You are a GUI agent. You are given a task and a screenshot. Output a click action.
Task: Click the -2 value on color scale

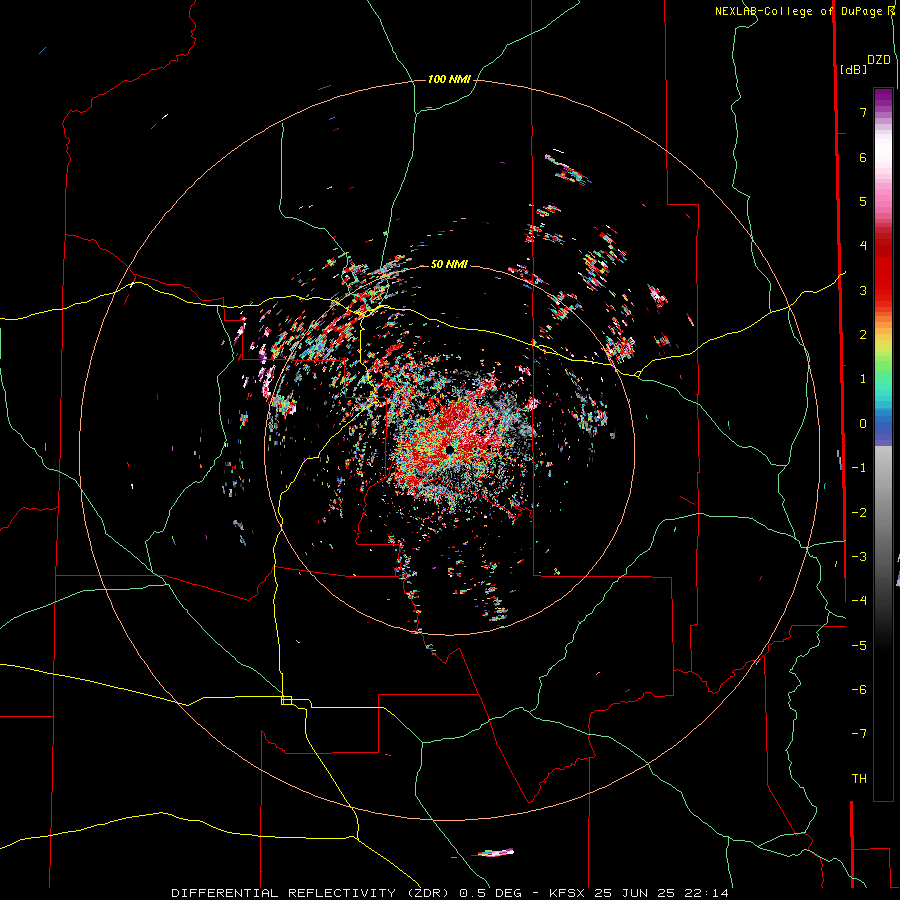click(859, 512)
